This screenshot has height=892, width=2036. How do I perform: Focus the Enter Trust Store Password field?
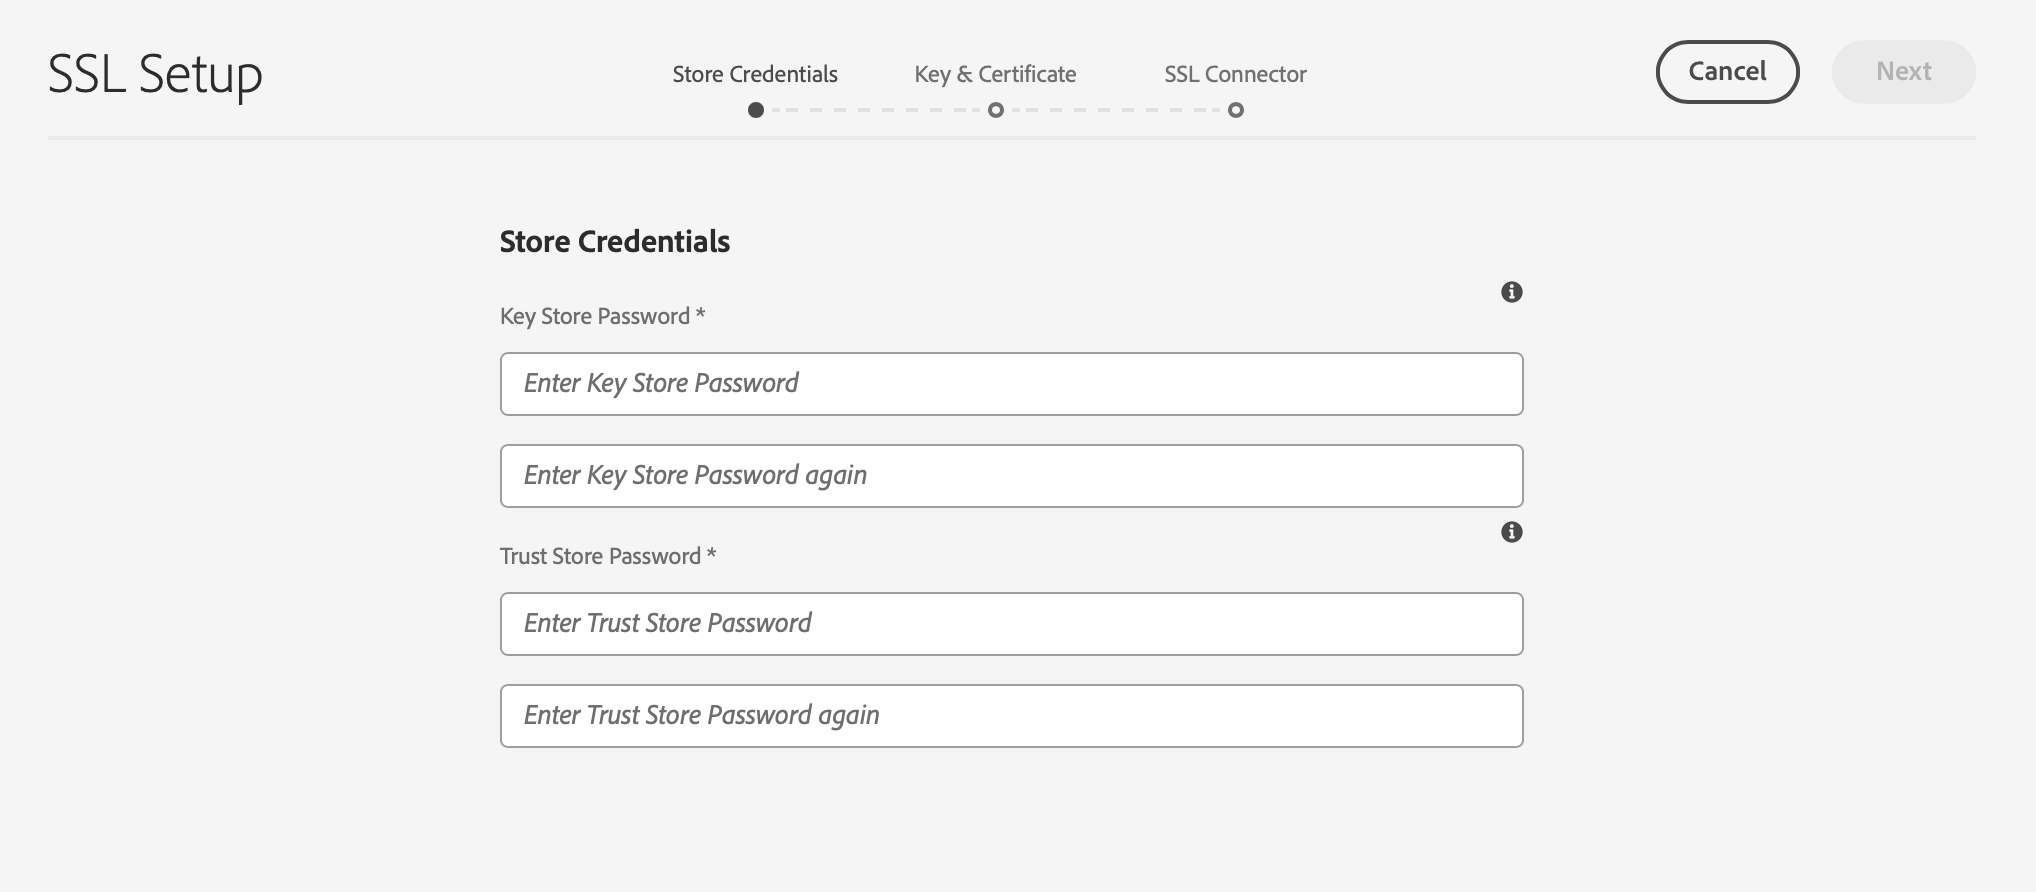pyautogui.click(x=1011, y=624)
